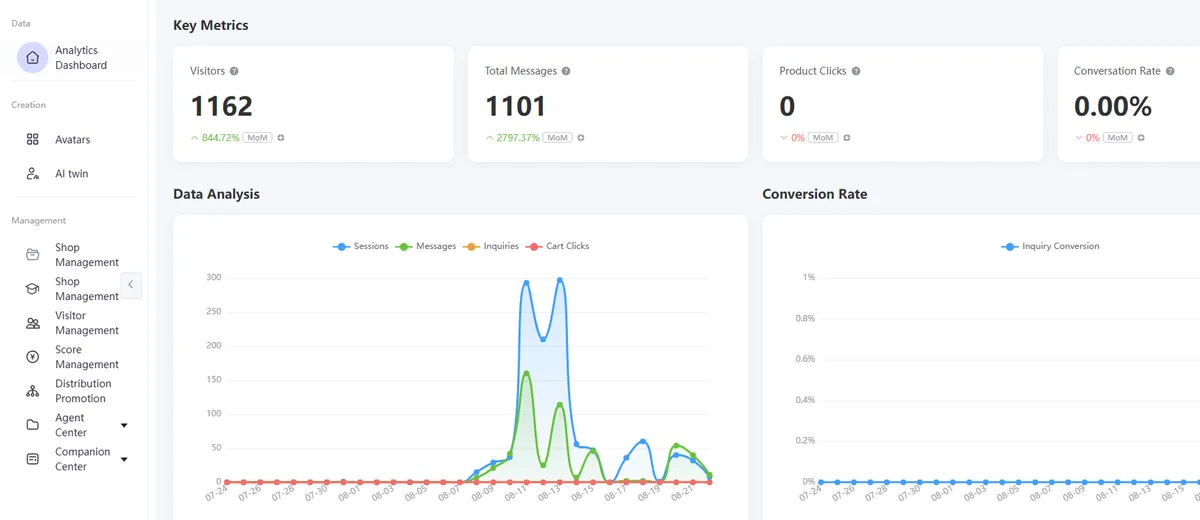Click the green Messages peak near 160
This screenshot has height=520, width=1200.
[526, 373]
